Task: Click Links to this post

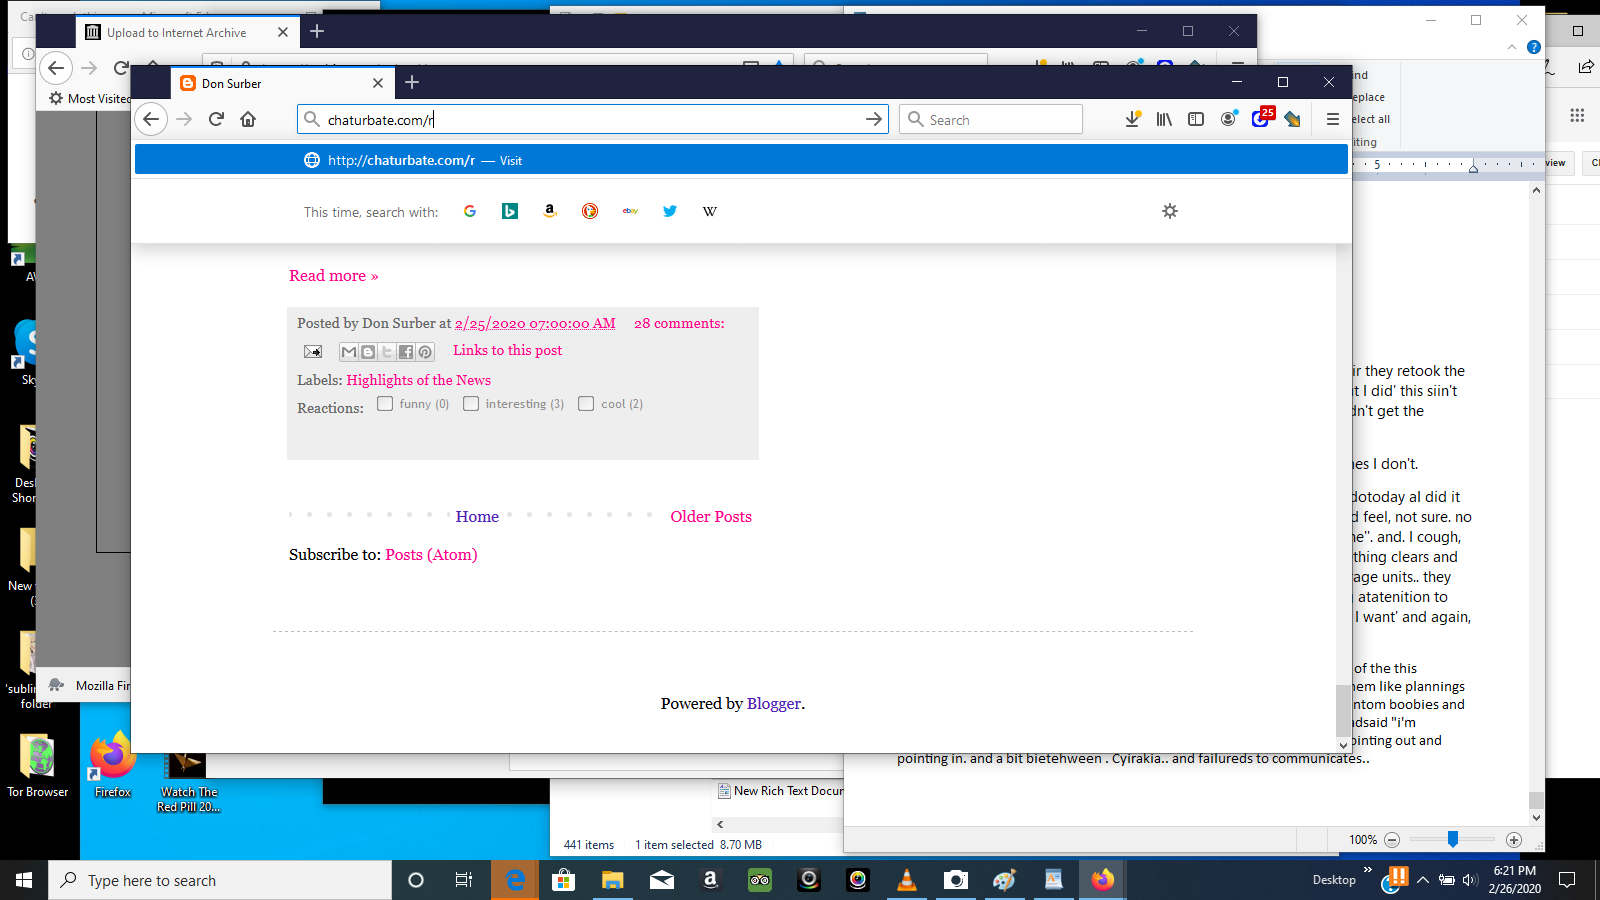Action: (x=507, y=350)
